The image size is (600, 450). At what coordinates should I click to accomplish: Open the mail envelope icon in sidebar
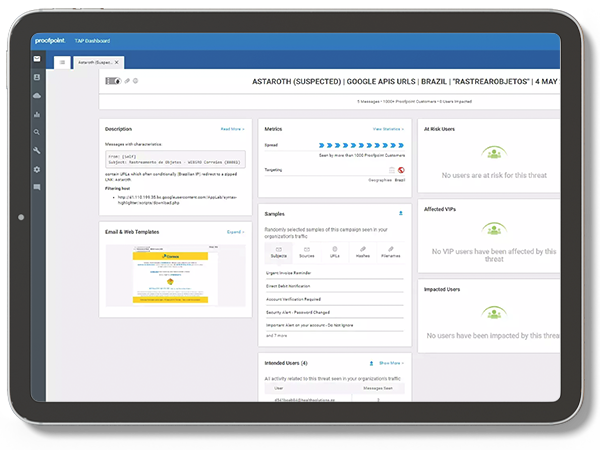37,59
